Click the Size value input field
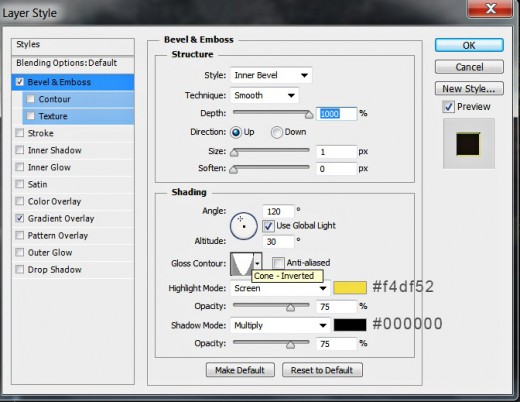The width and height of the screenshot is (520, 402). click(x=336, y=152)
